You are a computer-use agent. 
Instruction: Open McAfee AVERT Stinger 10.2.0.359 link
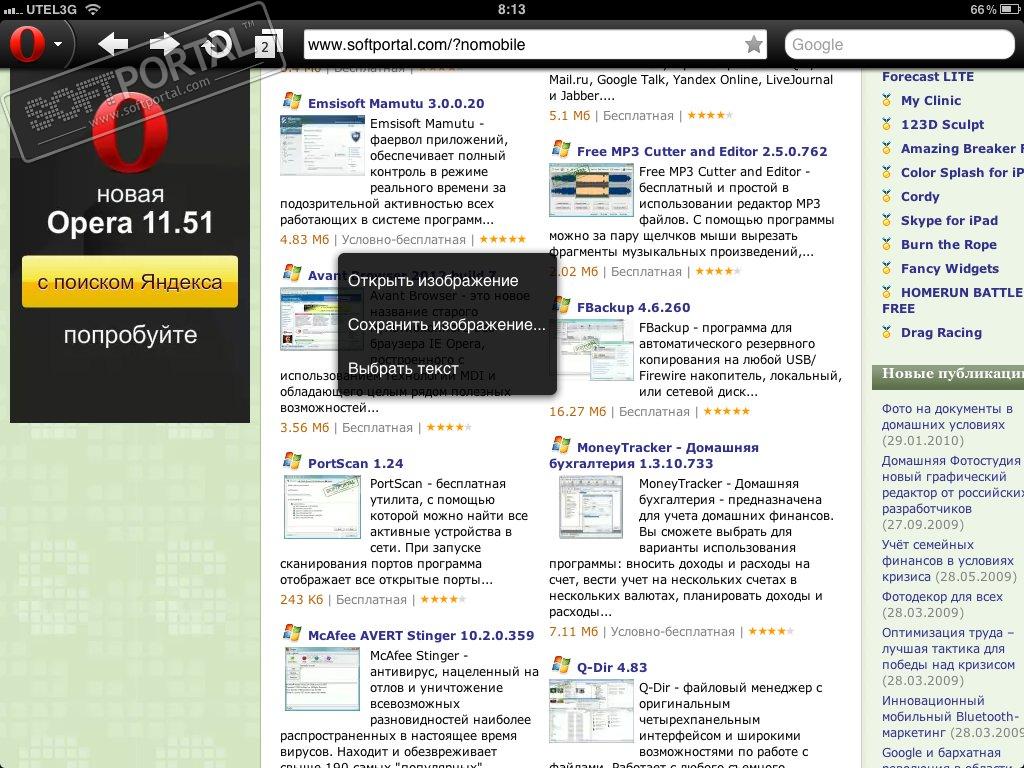click(x=421, y=635)
